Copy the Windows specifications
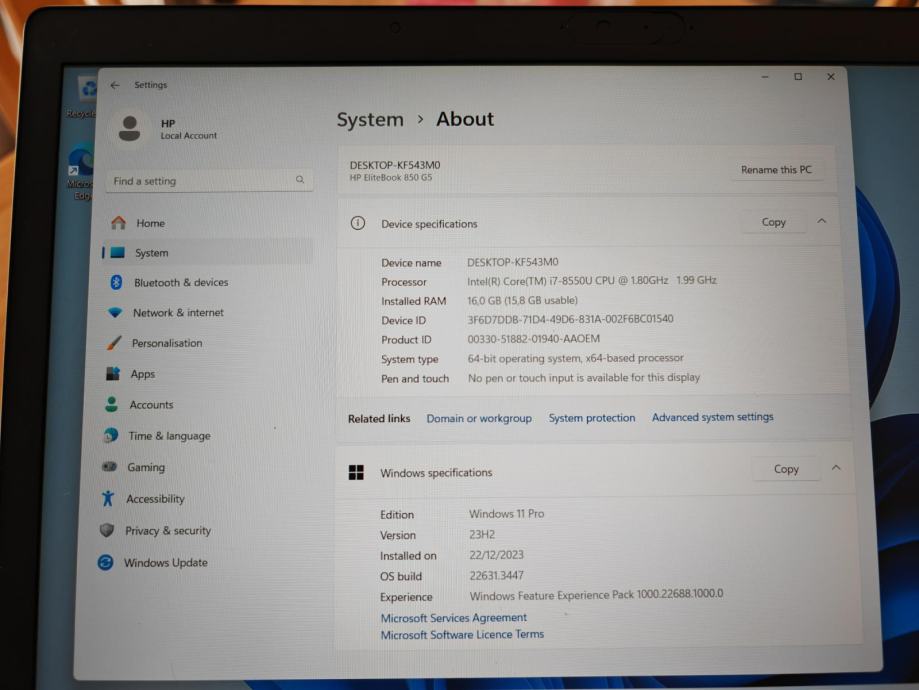919x690 pixels. (x=786, y=469)
